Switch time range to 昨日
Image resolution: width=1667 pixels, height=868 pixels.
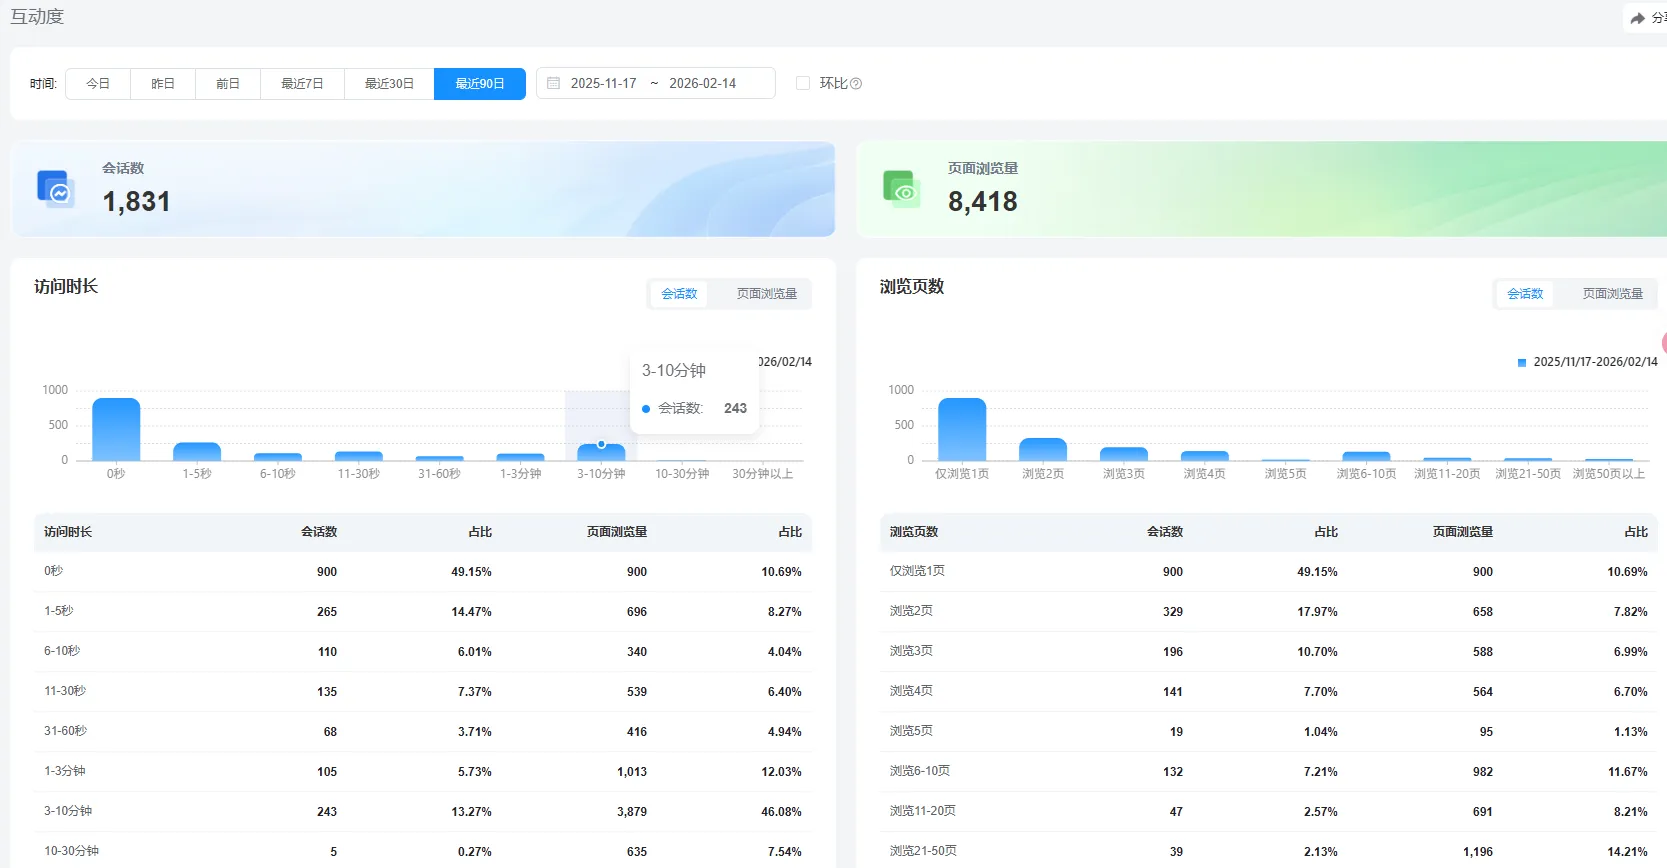163,83
